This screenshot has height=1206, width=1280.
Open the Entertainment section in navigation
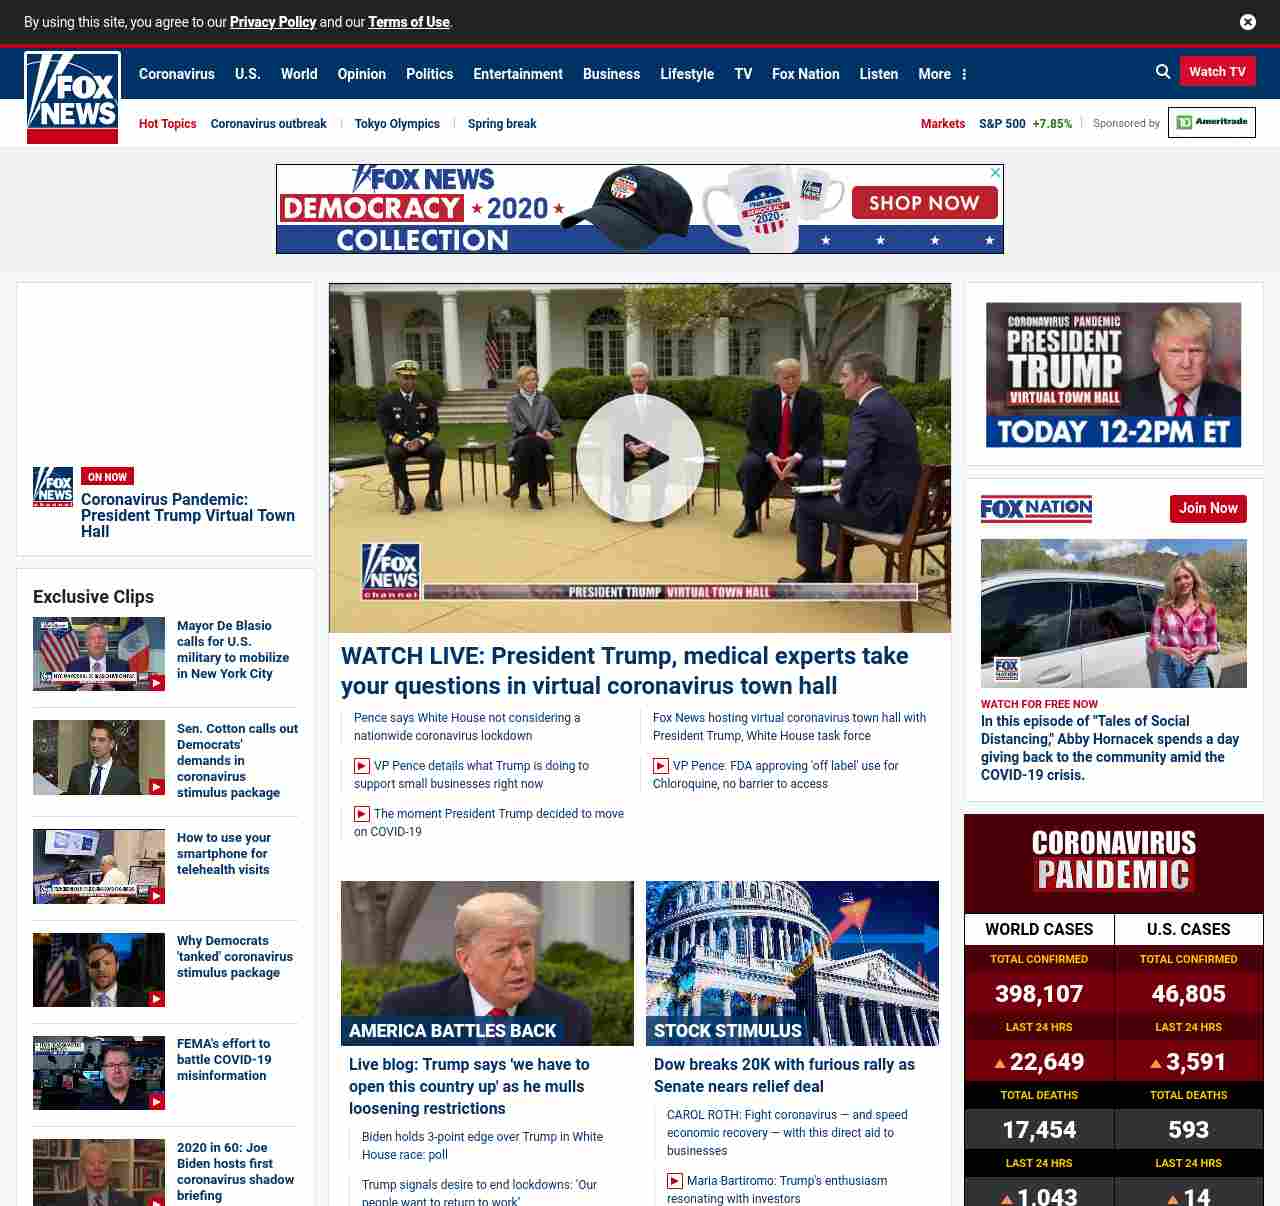coord(517,74)
